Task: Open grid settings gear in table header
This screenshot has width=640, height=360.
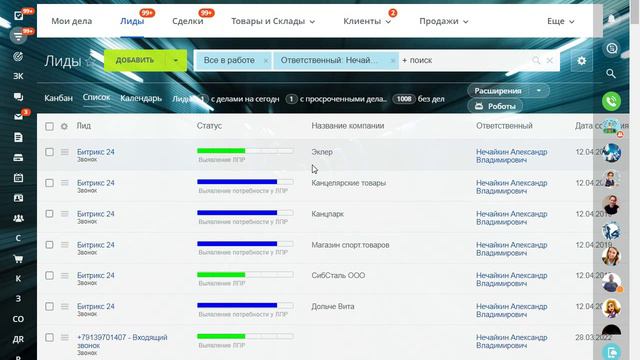Action: tap(64, 126)
